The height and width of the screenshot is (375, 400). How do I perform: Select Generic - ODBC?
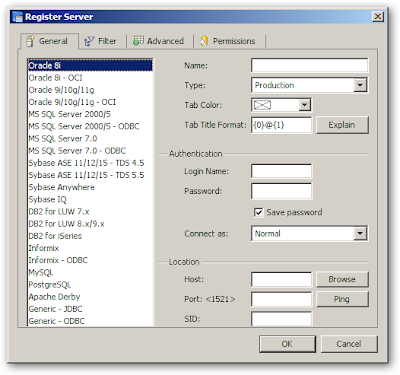click(90, 321)
